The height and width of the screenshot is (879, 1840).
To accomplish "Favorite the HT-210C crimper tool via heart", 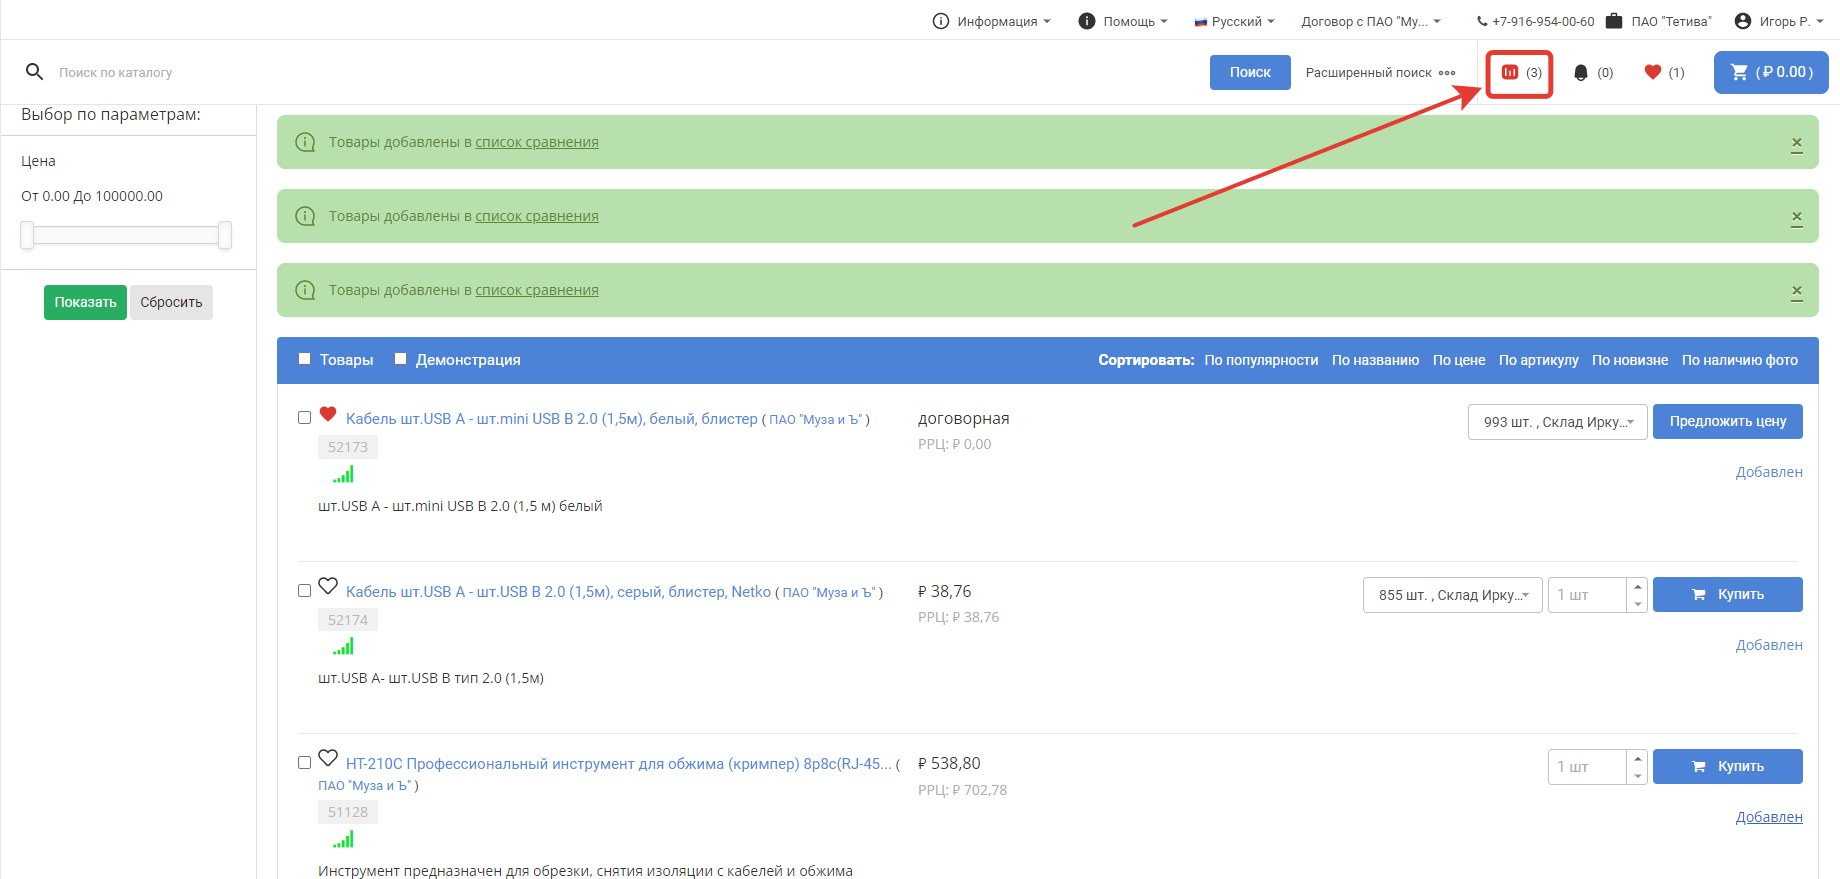I will [x=328, y=759].
